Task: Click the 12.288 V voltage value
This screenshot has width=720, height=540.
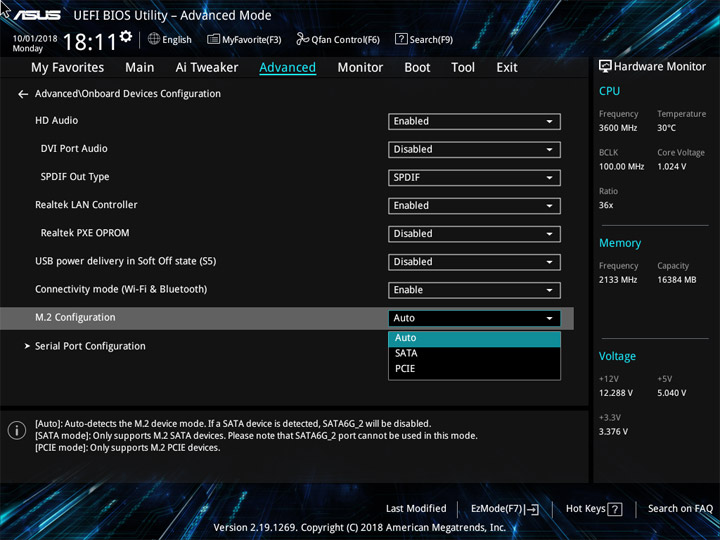Action: [615, 393]
